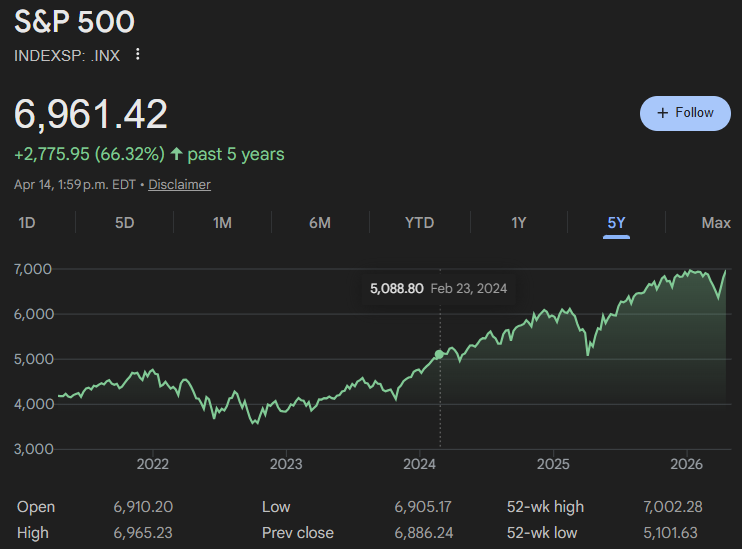The image size is (742, 549).
Task: Select the 5Y range tab
Action: pos(616,223)
